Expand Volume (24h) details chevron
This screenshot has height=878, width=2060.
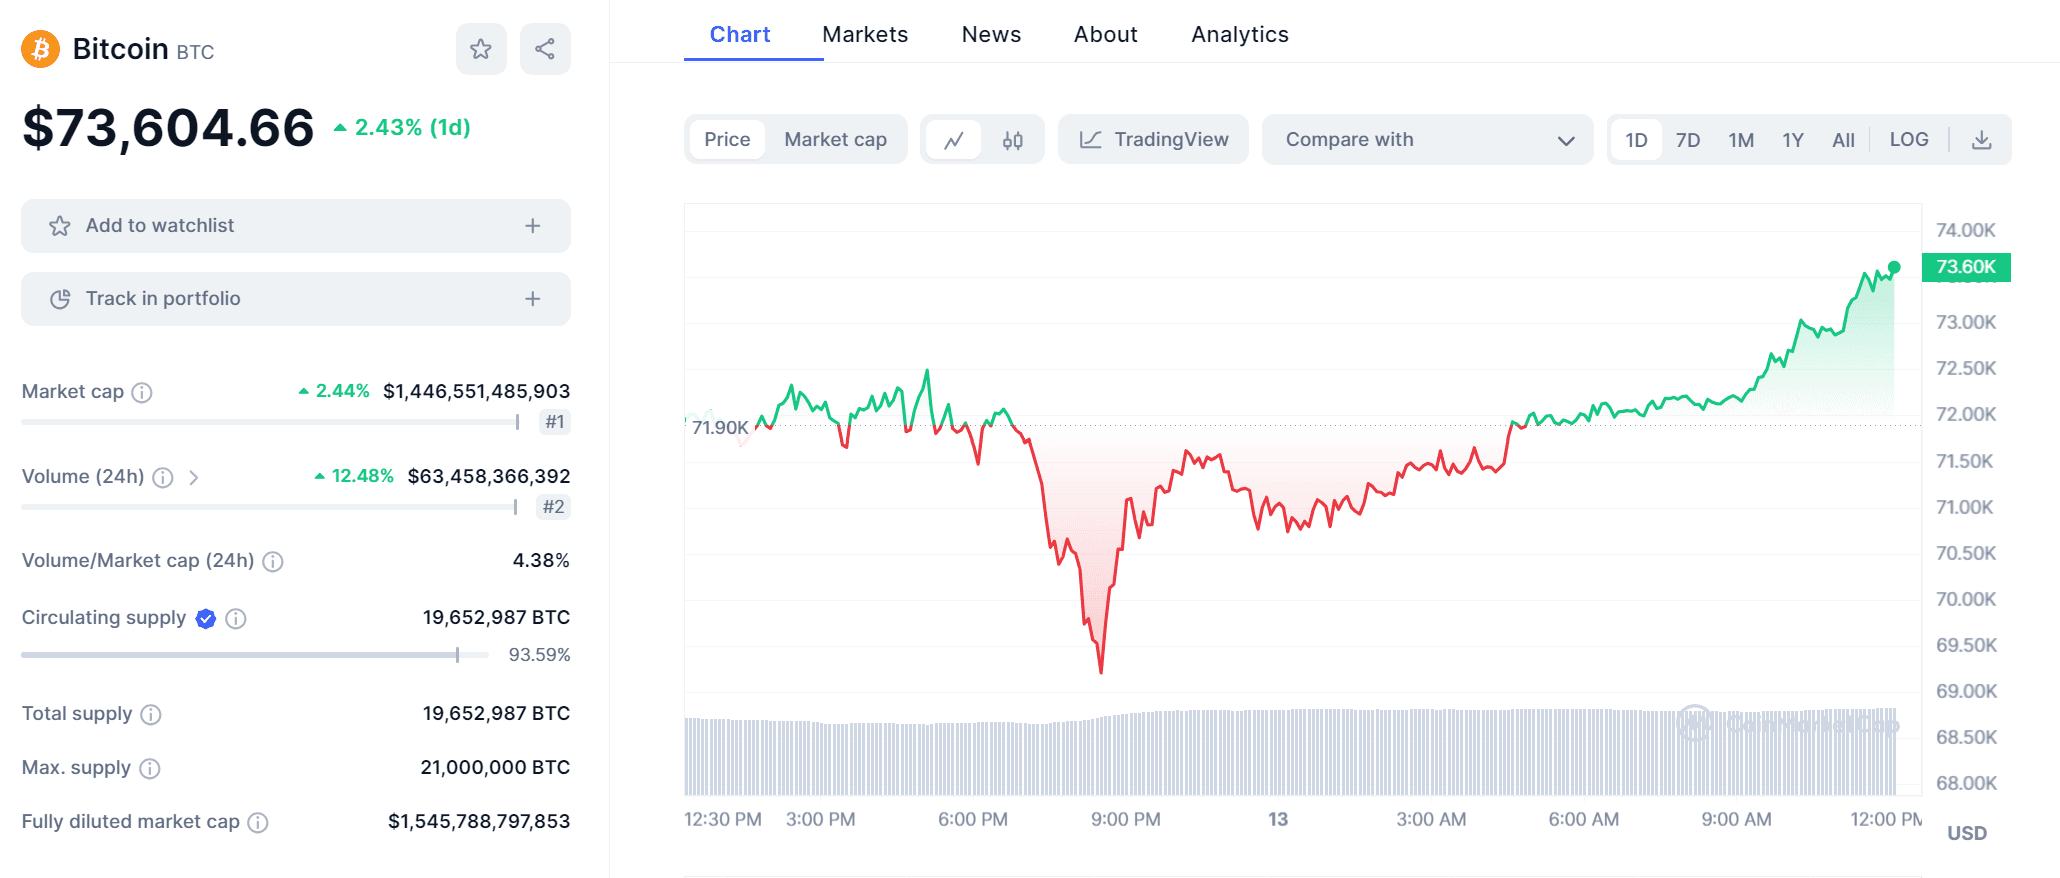coord(194,478)
